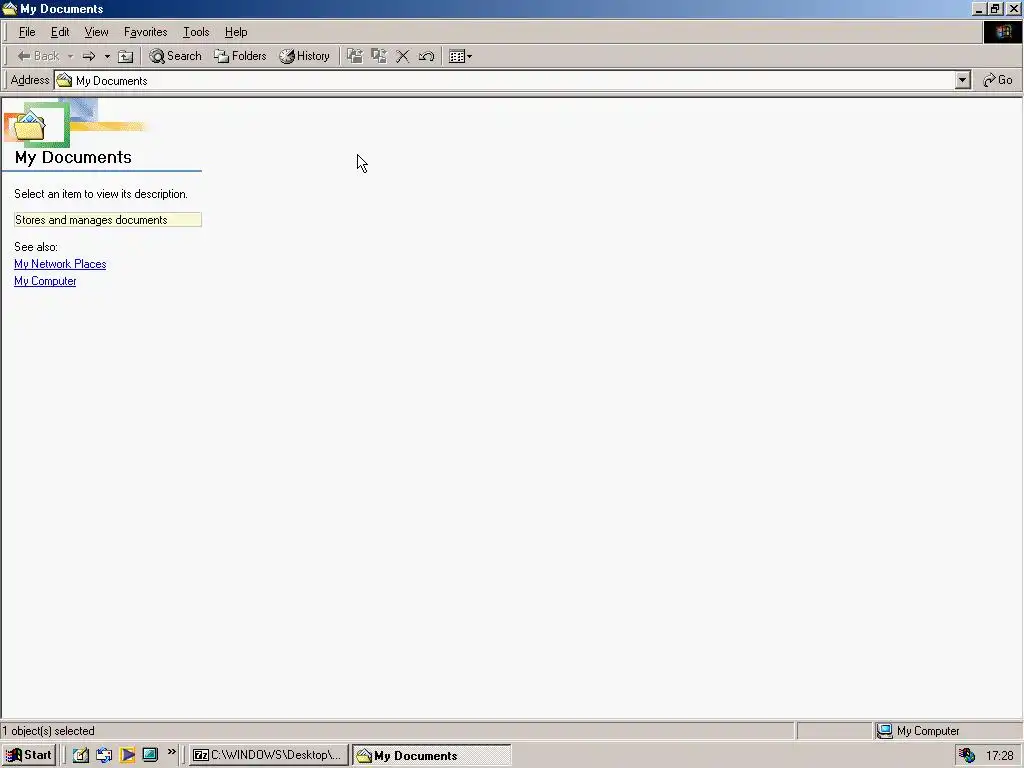
Task: Follow the My Computer link
Action: click(45, 281)
